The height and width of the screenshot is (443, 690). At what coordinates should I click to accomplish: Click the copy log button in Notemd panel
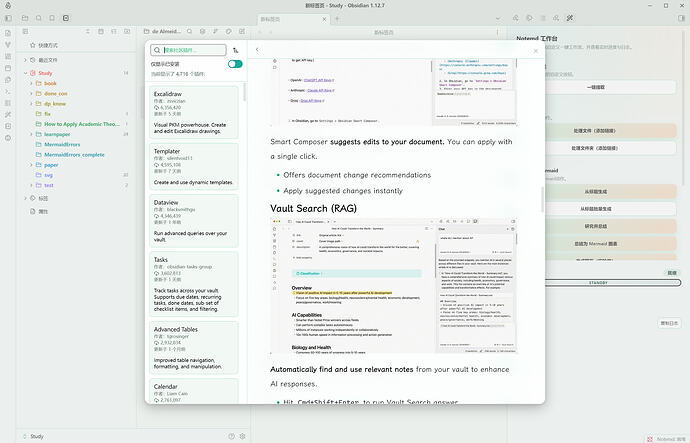coord(669,323)
